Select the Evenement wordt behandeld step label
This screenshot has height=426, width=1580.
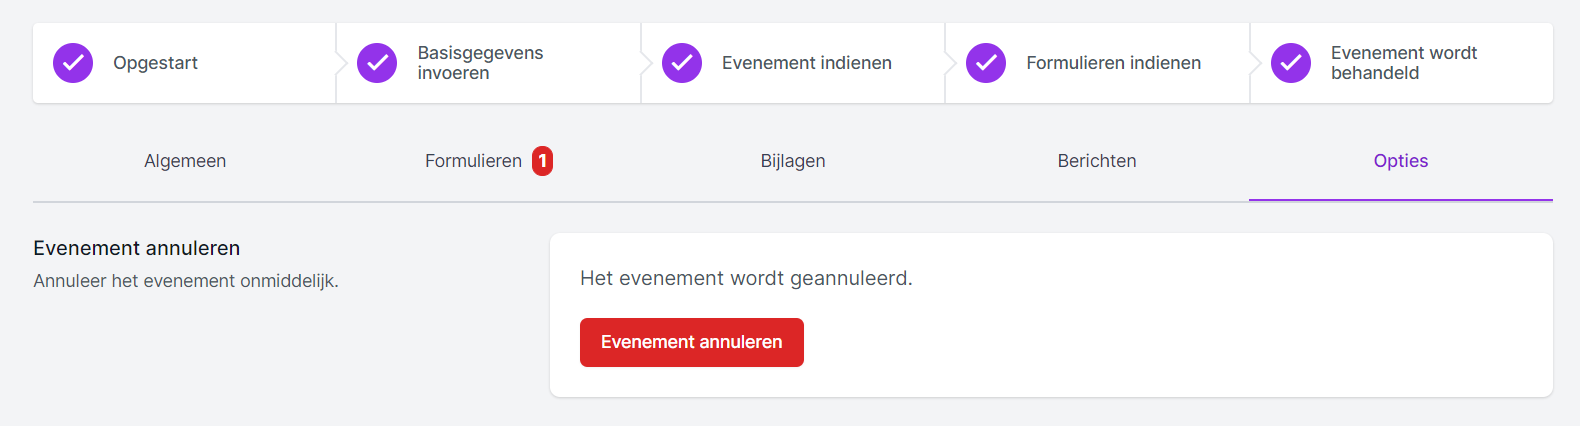(1403, 63)
